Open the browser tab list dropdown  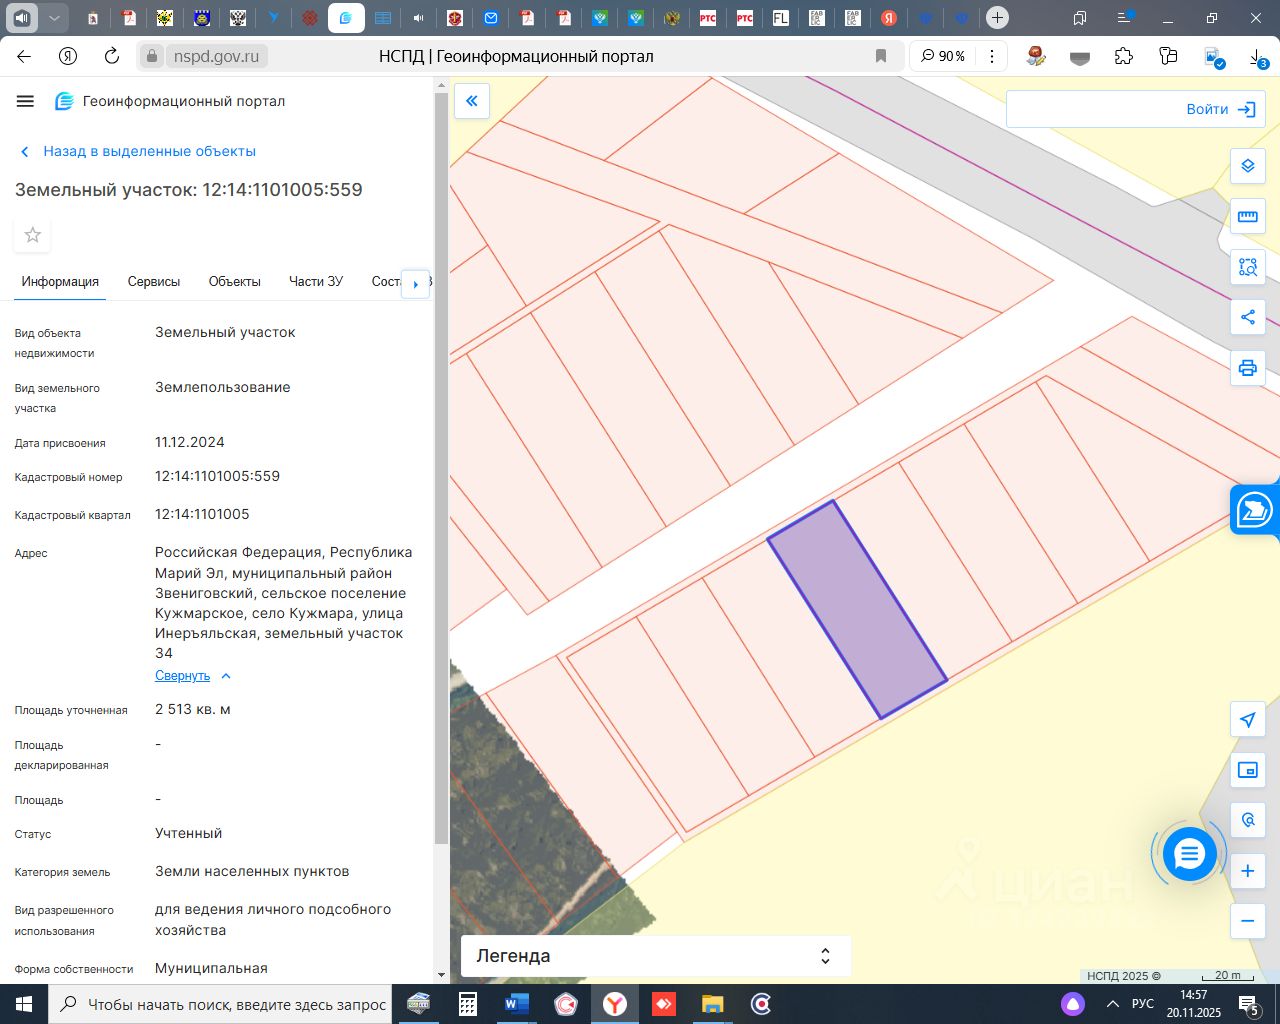(54, 18)
